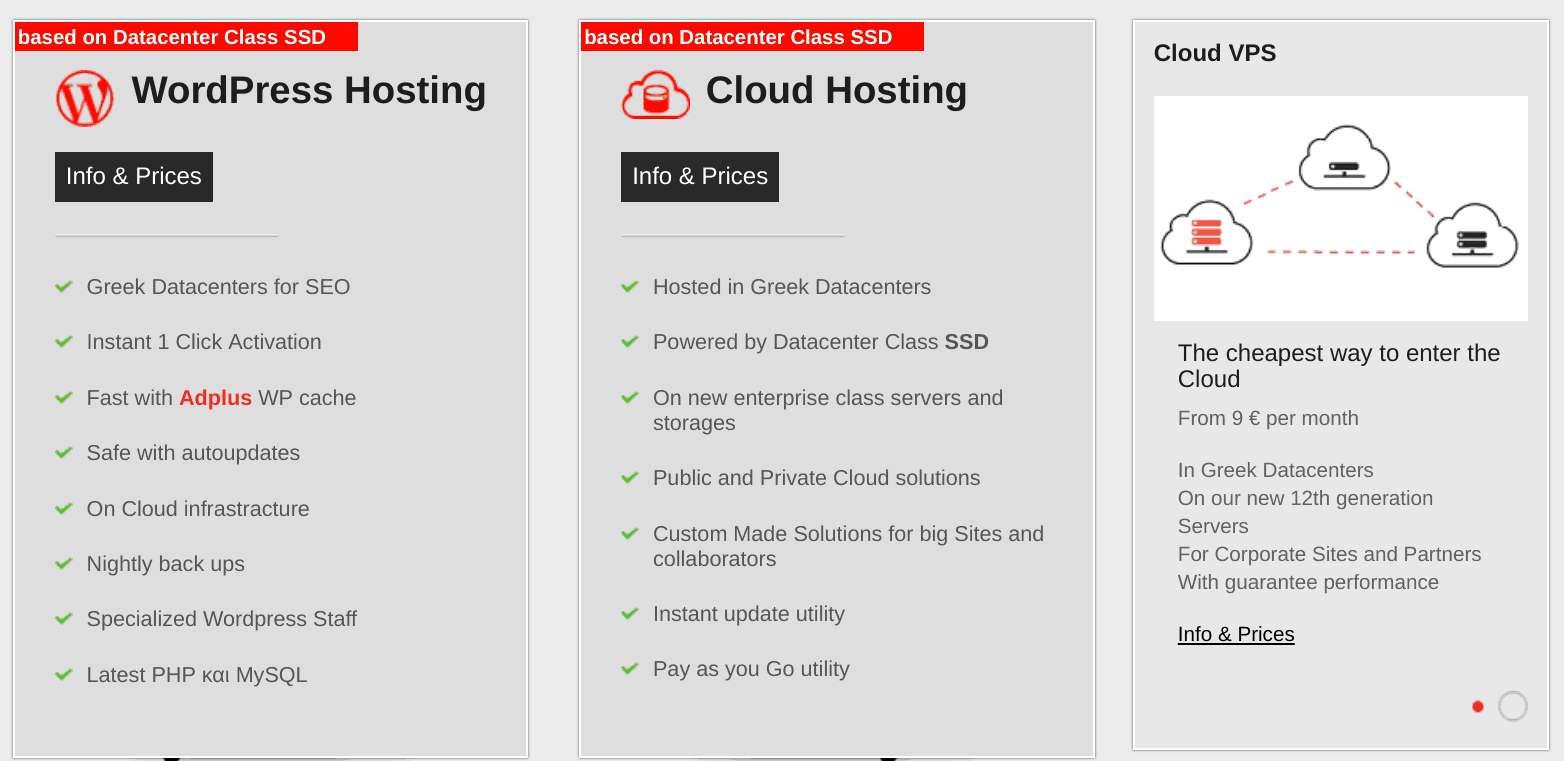This screenshot has height=761, width=1564.
Task: Click checkmark beside Hosted in Greek Datacenters
Action: (630, 287)
